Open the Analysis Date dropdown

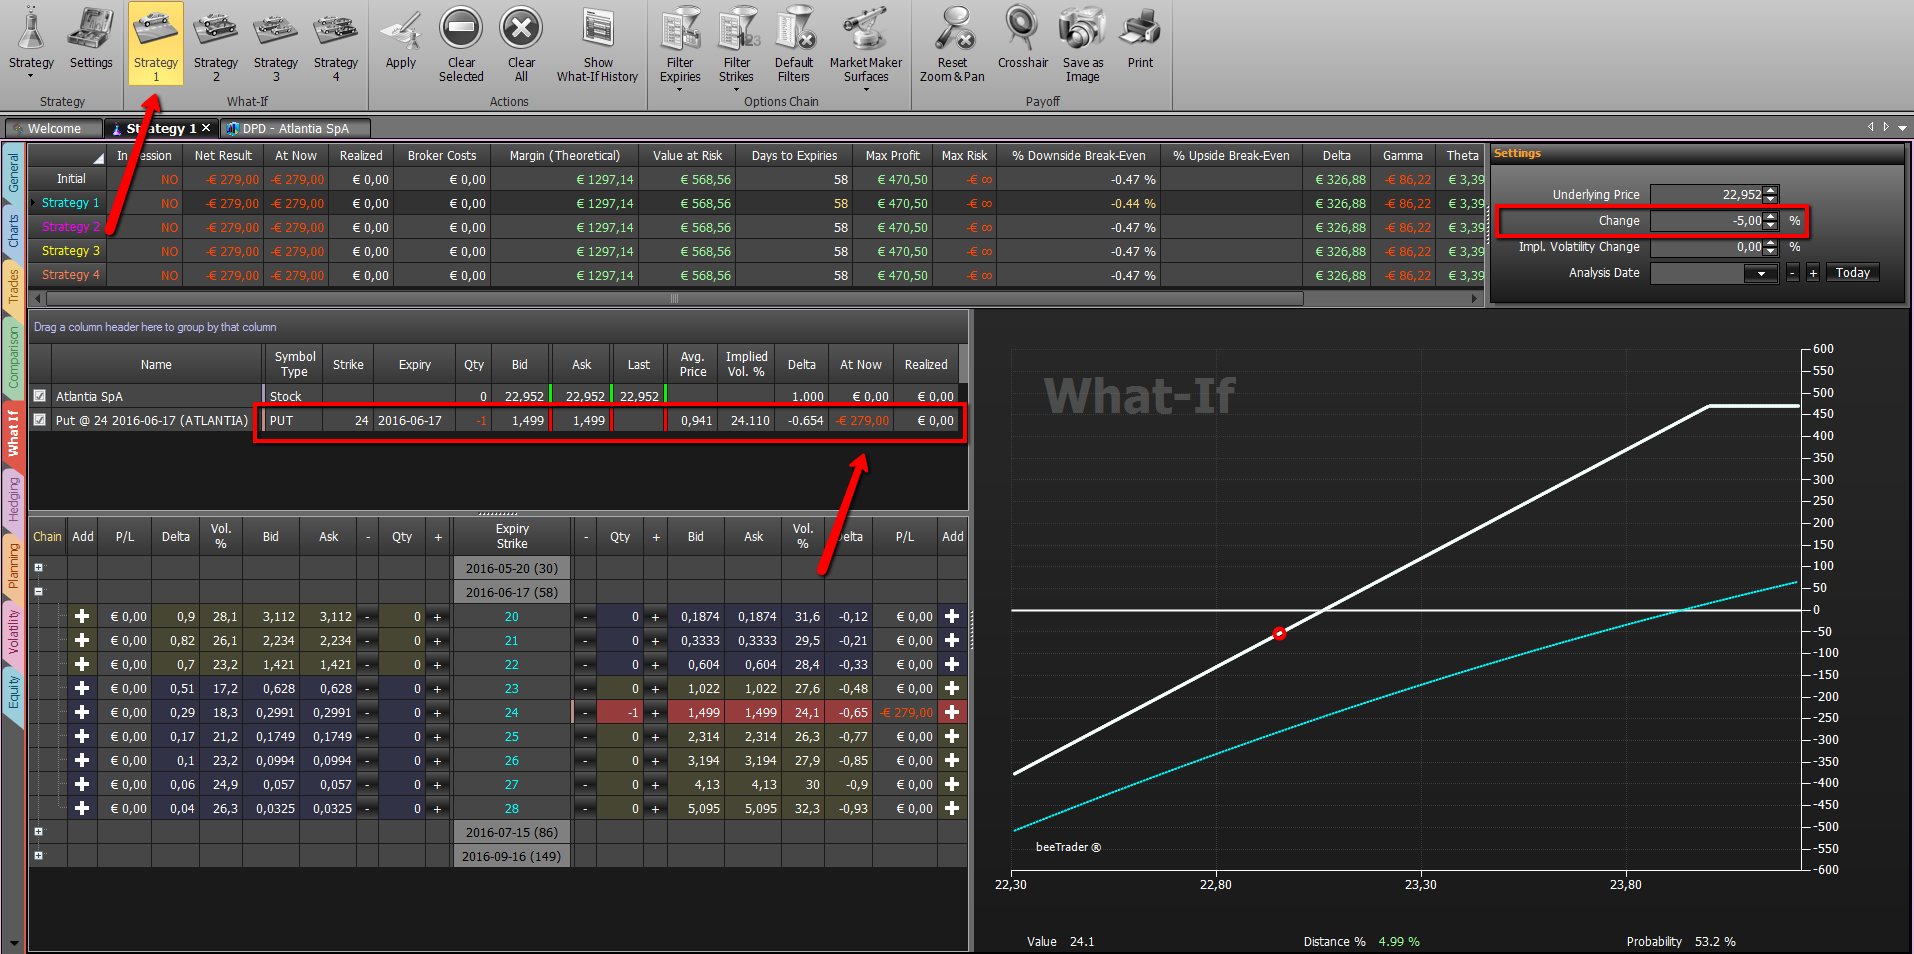pos(1761,273)
